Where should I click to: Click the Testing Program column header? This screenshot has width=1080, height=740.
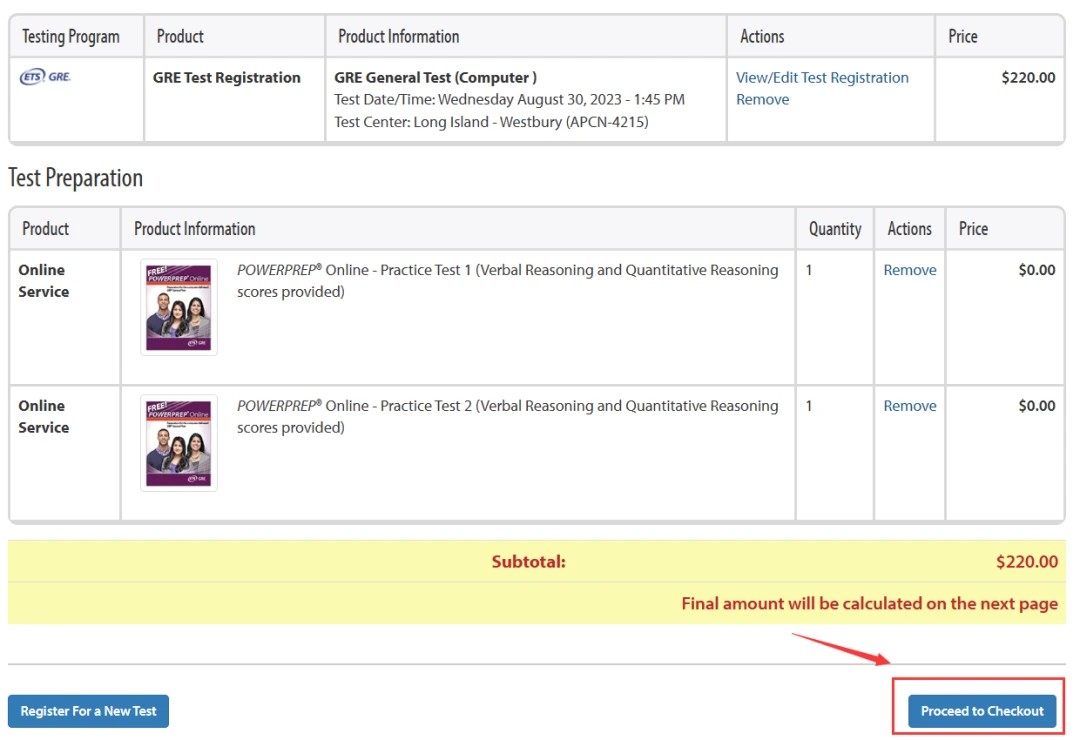[71, 37]
